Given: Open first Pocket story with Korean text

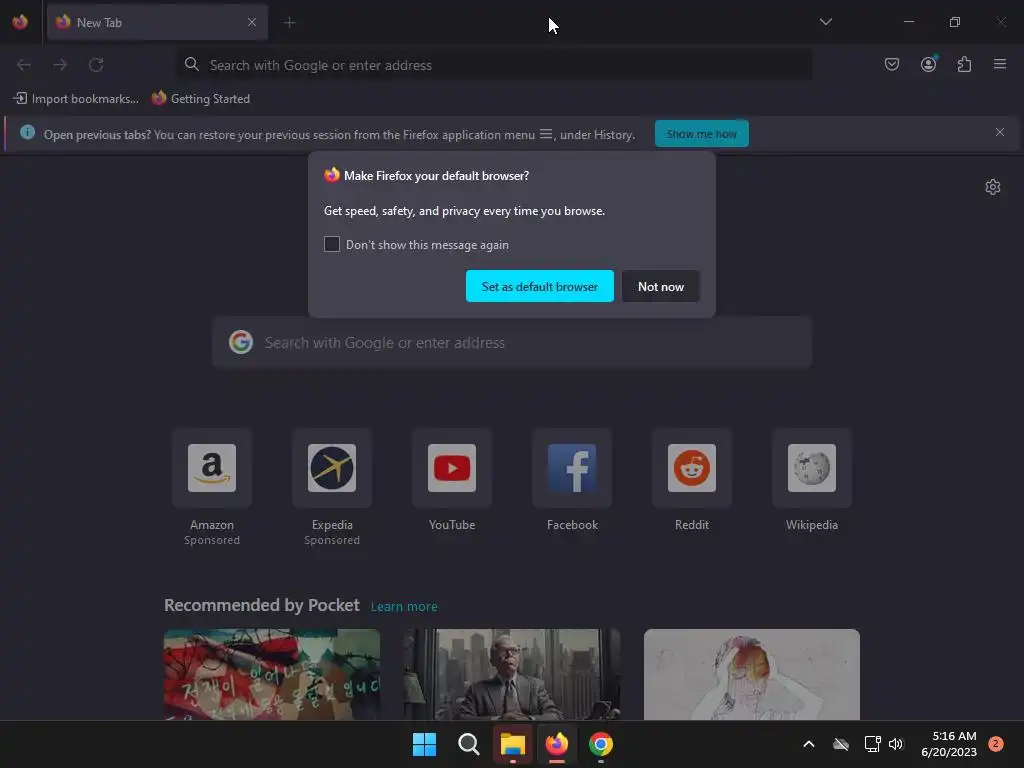Looking at the screenshot, I should (272, 674).
